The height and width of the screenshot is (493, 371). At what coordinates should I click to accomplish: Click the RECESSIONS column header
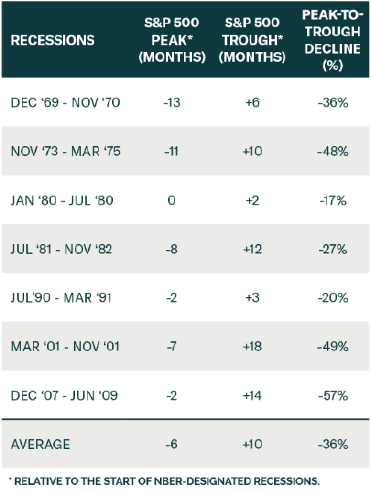pos(53,40)
